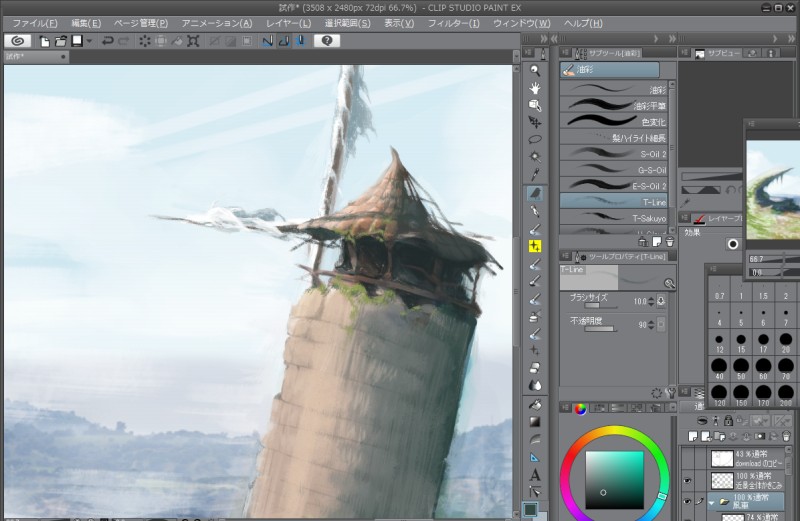The width and height of the screenshot is (800, 521).
Task: Click the 油彩 sub tool group button
Action: pos(610,69)
